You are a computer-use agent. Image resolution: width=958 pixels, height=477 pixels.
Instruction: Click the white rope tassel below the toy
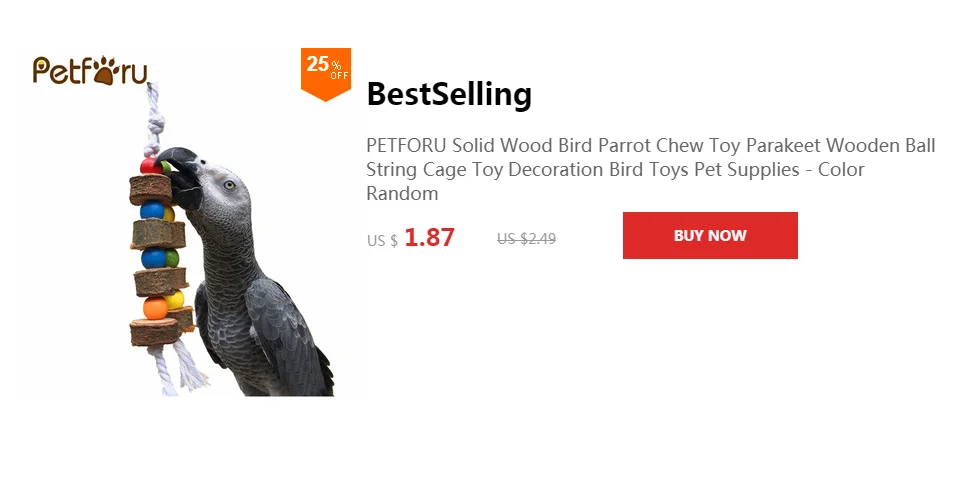click(182, 368)
